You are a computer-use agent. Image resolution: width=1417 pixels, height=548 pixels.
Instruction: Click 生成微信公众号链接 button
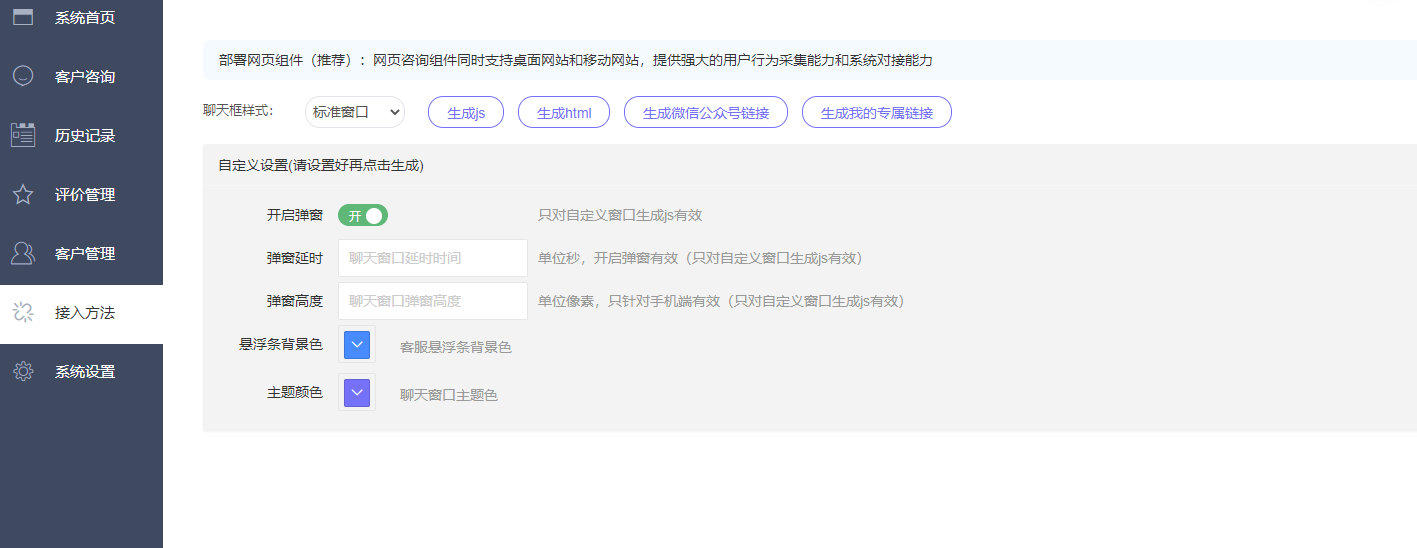[706, 113]
